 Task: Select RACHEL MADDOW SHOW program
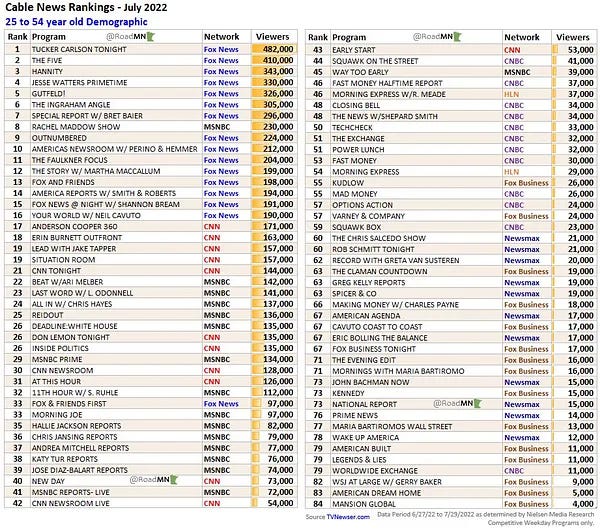76,127
